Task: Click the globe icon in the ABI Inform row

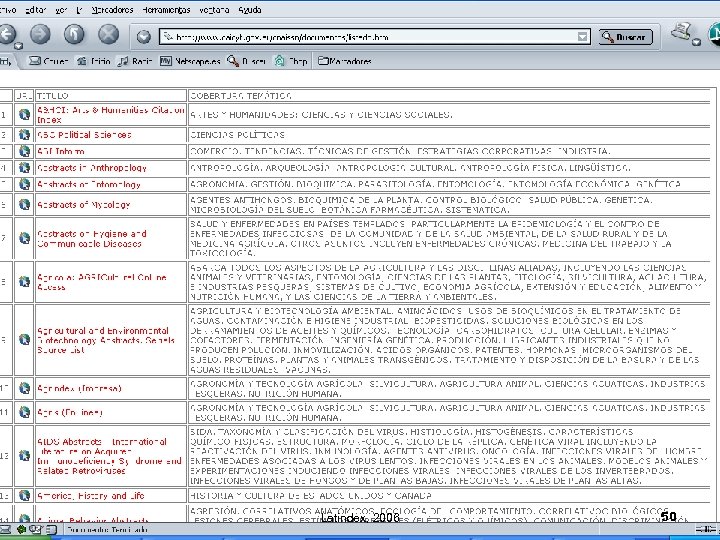Action: click(24, 151)
